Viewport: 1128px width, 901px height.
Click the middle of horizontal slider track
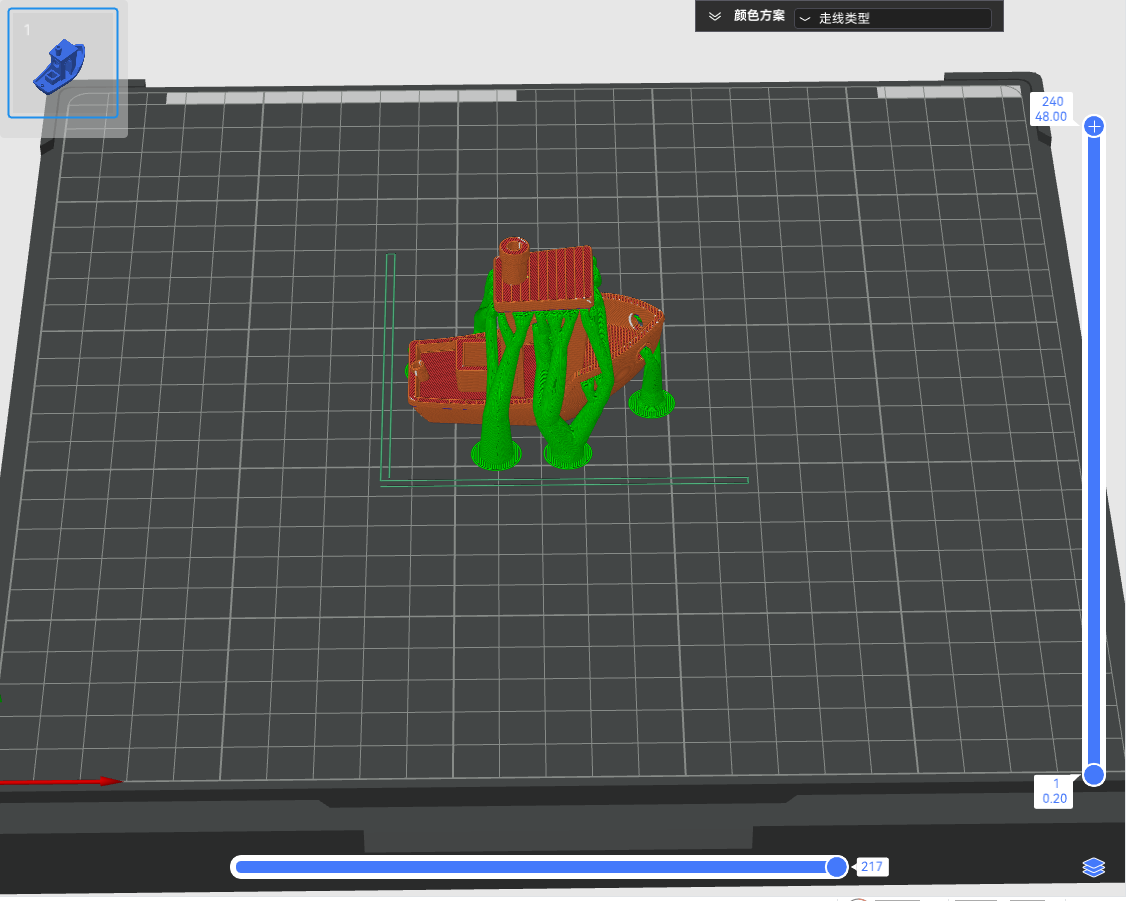pyautogui.click(x=535, y=867)
